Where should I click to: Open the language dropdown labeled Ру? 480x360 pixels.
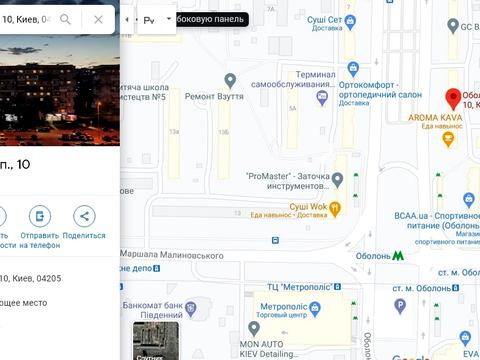pyautogui.click(x=157, y=20)
